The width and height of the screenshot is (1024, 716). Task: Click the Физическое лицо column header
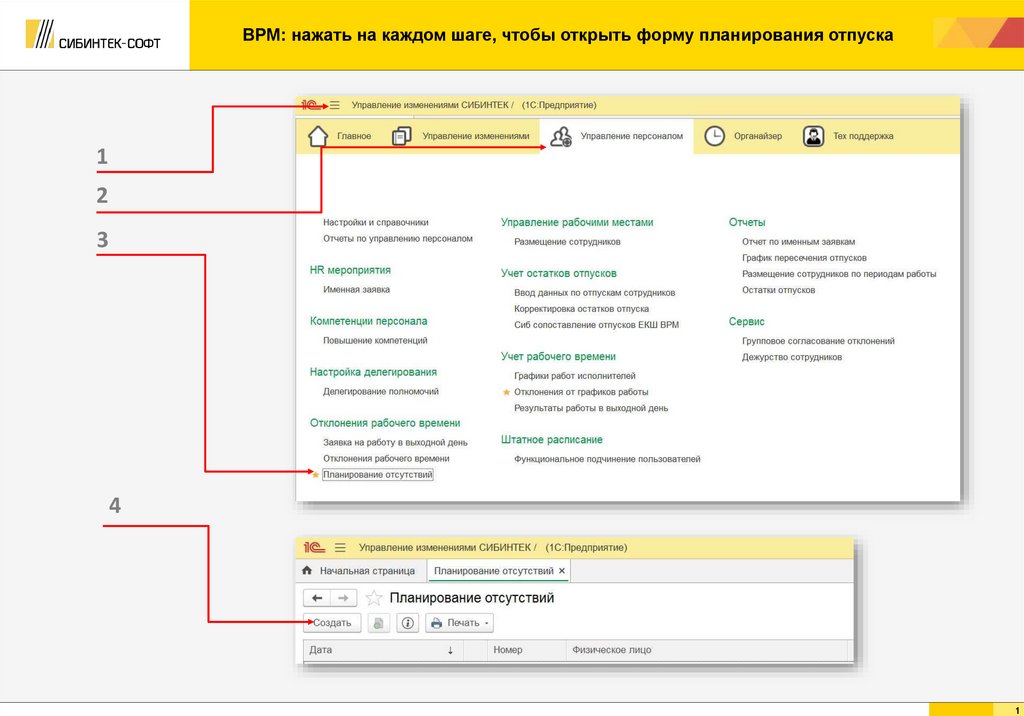pyautogui.click(x=706, y=650)
